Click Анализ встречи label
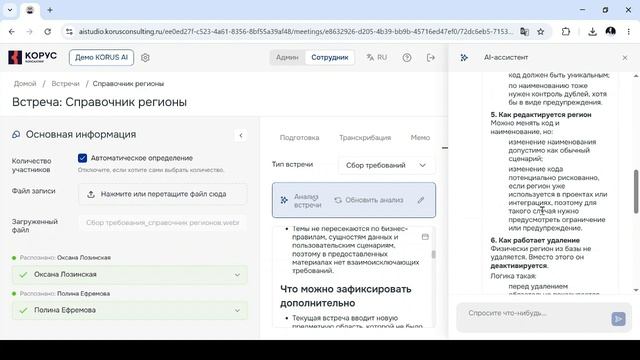 (308, 200)
